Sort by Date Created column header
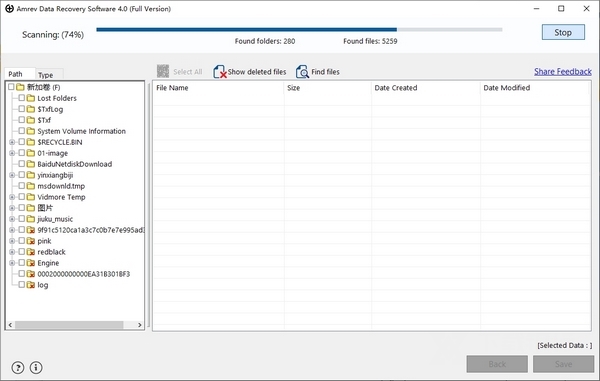 pyautogui.click(x=426, y=88)
